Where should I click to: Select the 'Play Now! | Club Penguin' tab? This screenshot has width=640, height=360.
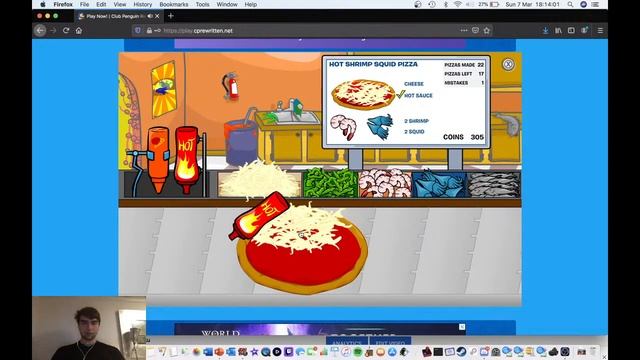(x=118, y=16)
